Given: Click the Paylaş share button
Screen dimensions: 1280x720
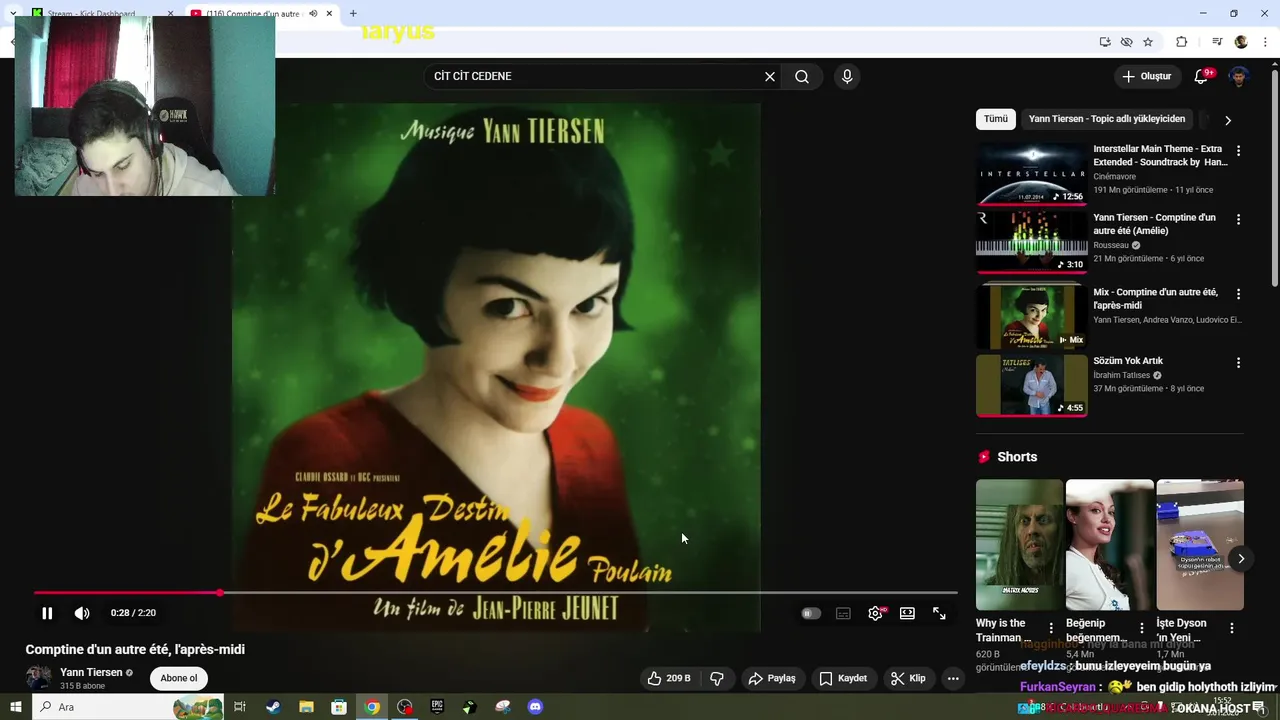Looking at the screenshot, I should 772,678.
